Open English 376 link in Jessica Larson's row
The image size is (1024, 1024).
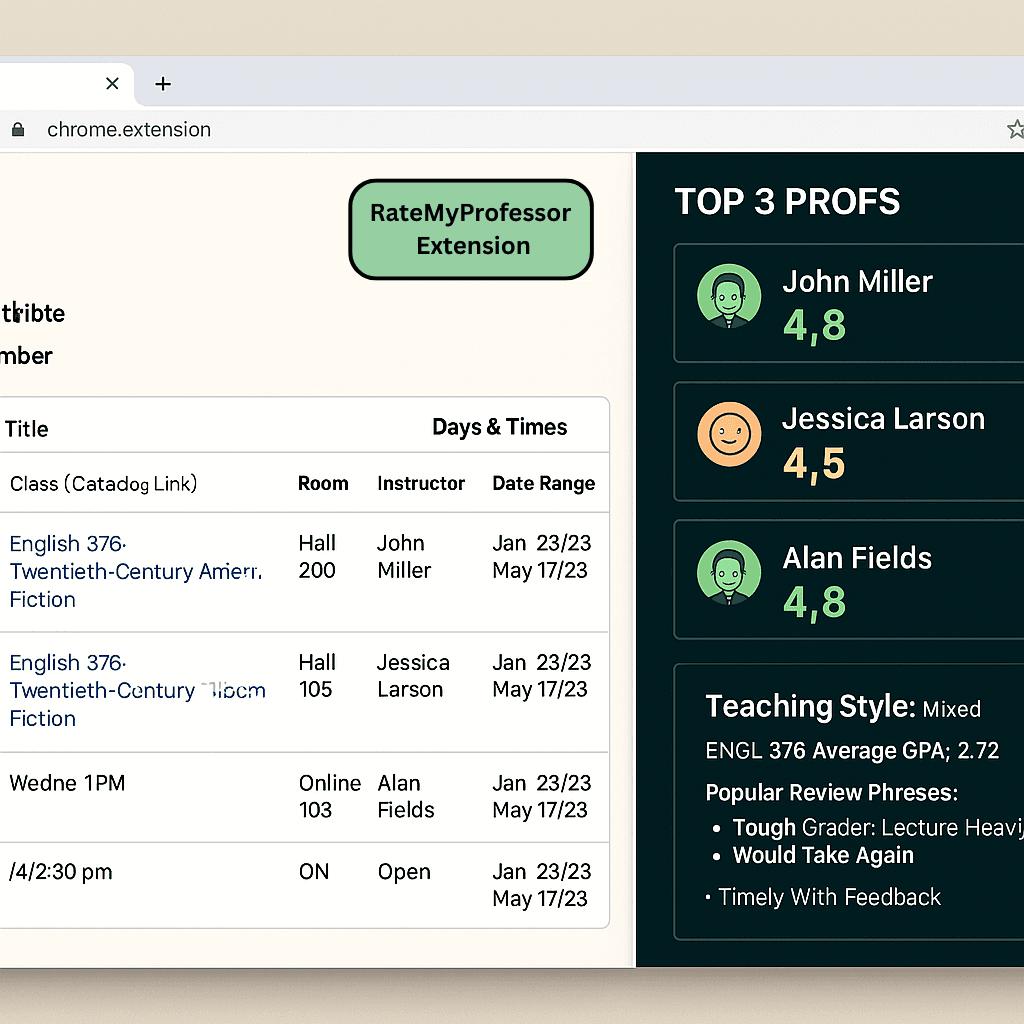[68, 663]
